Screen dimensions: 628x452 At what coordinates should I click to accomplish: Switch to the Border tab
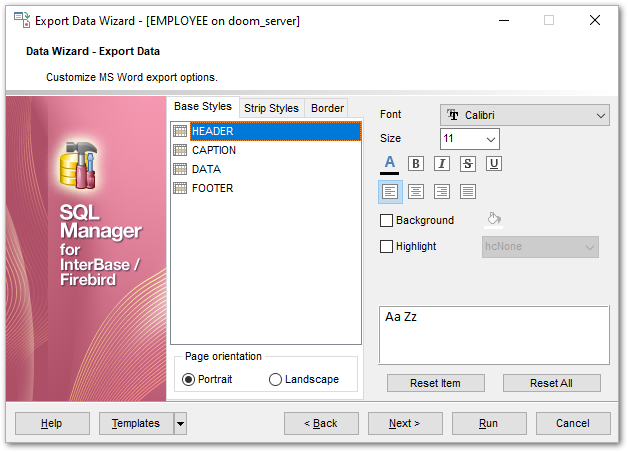[x=327, y=108]
